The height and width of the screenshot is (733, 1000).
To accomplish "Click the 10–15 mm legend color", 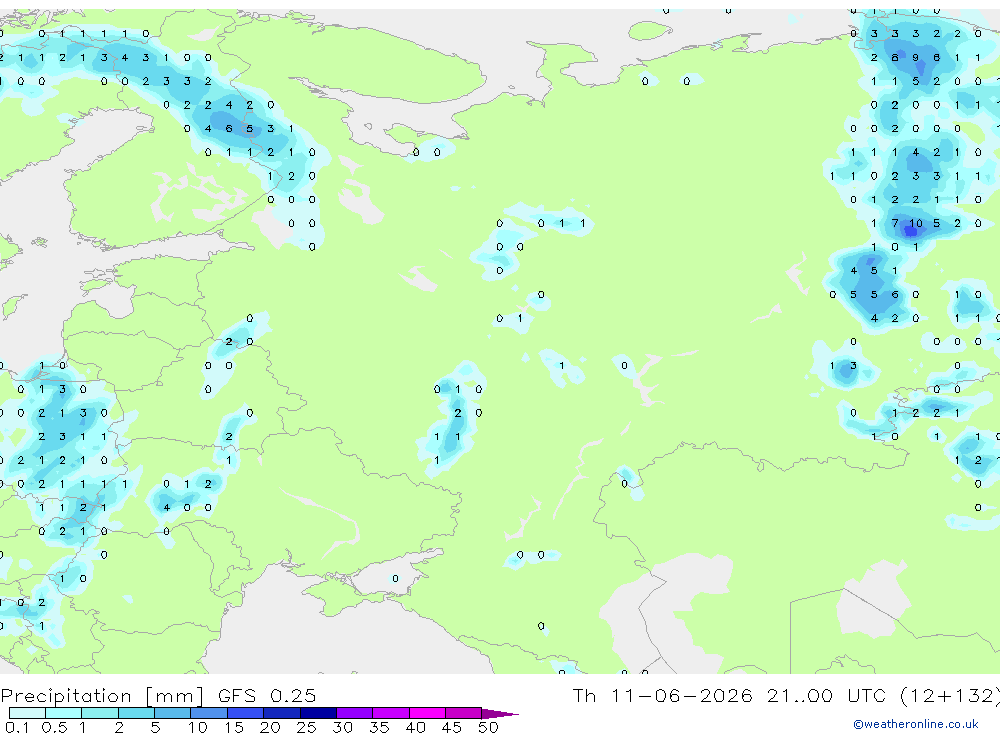I will pos(209,713).
